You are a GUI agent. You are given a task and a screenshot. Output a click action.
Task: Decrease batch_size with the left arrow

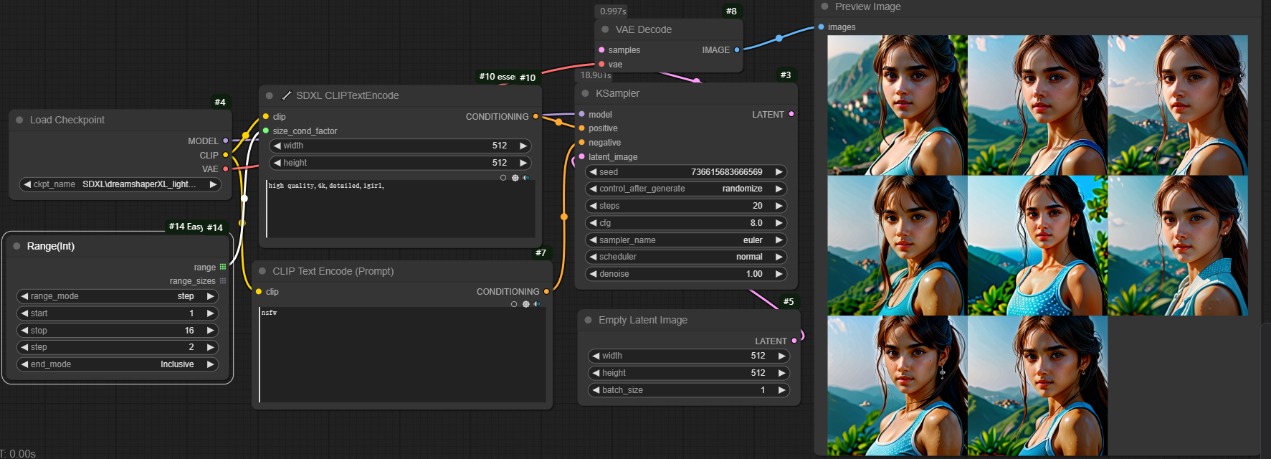(595, 390)
